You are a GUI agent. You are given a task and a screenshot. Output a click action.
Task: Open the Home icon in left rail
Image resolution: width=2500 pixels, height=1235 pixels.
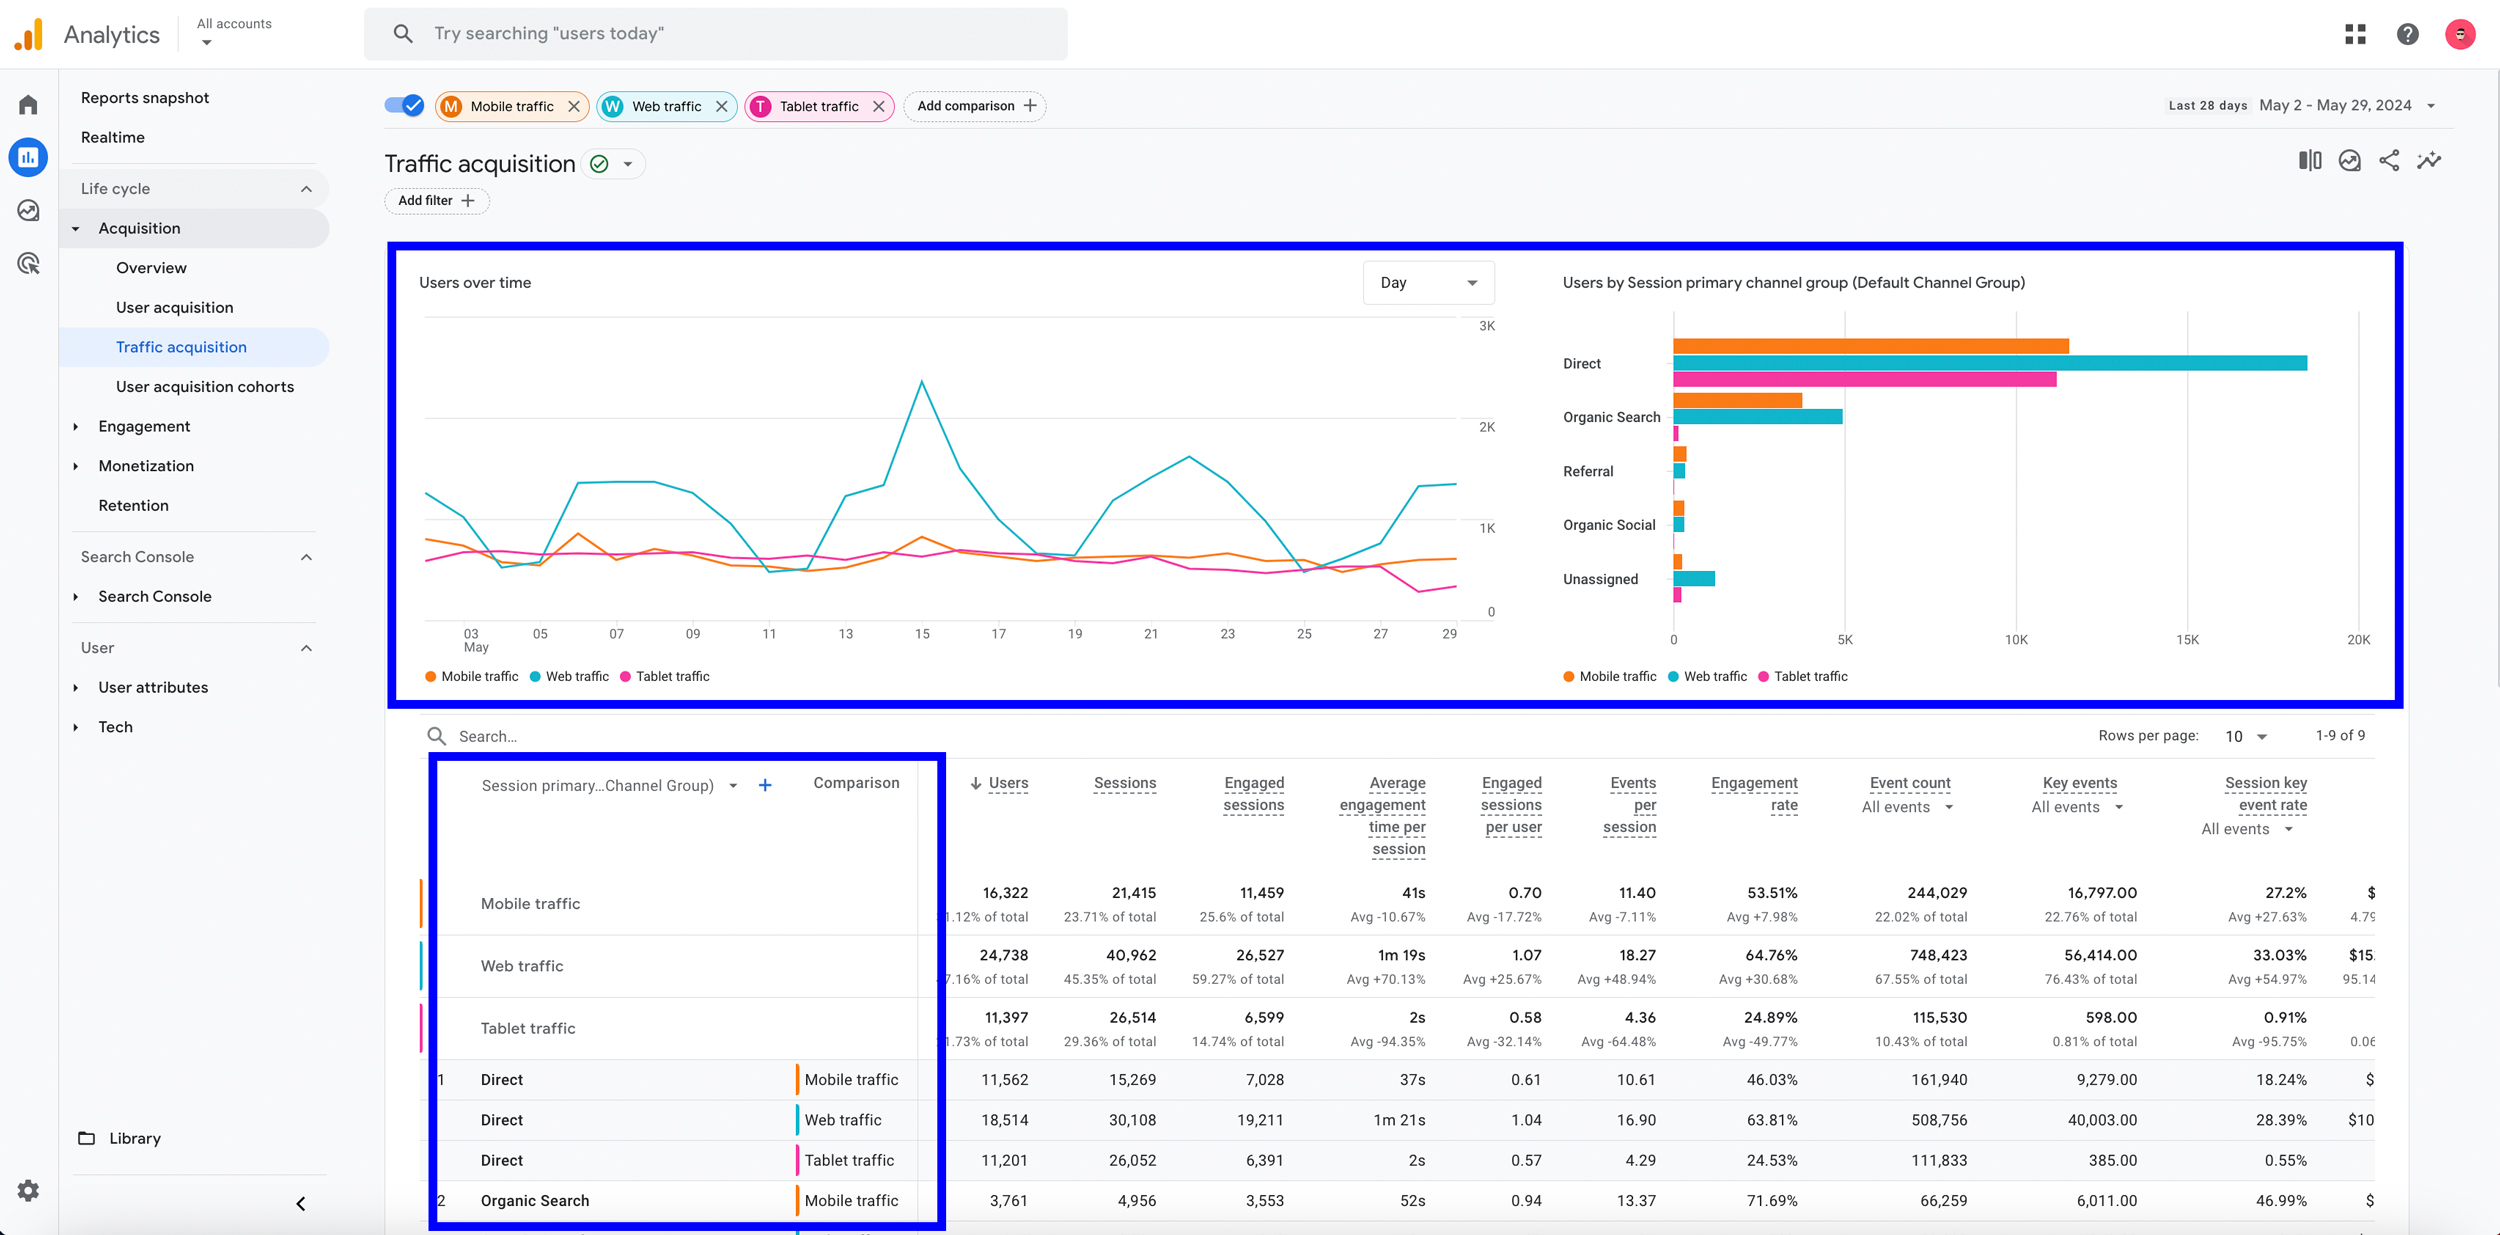point(28,105)
